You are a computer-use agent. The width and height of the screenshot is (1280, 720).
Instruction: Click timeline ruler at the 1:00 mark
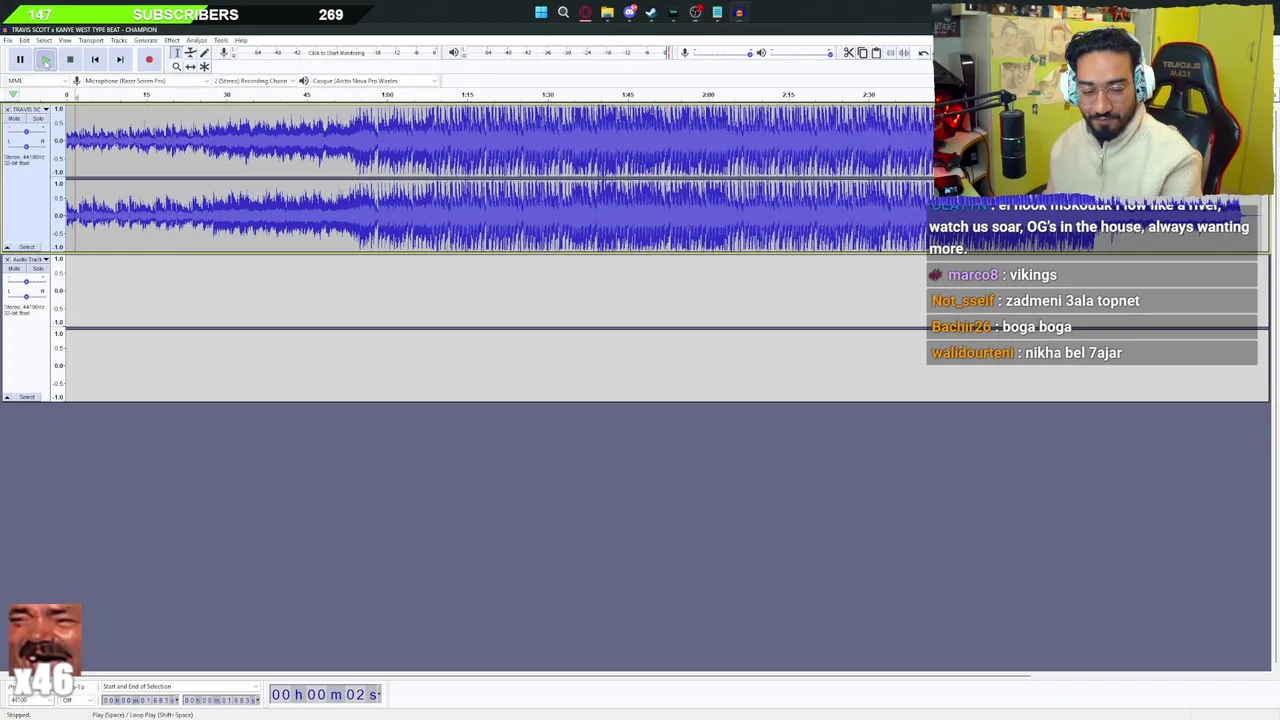[x=387, y=95]
